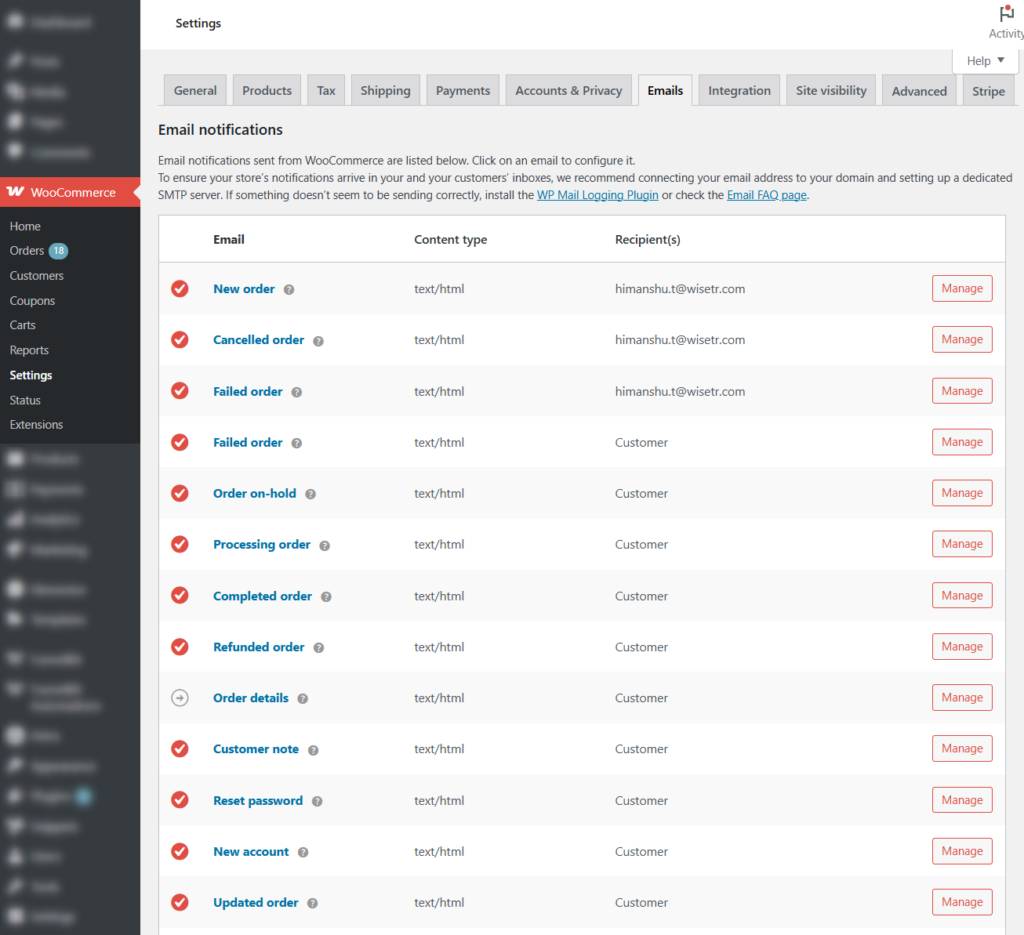This screenshot has width=1024, height=935.
Task: Toggle enabled checkmark for Refunded order email
Action: point(180,647)
